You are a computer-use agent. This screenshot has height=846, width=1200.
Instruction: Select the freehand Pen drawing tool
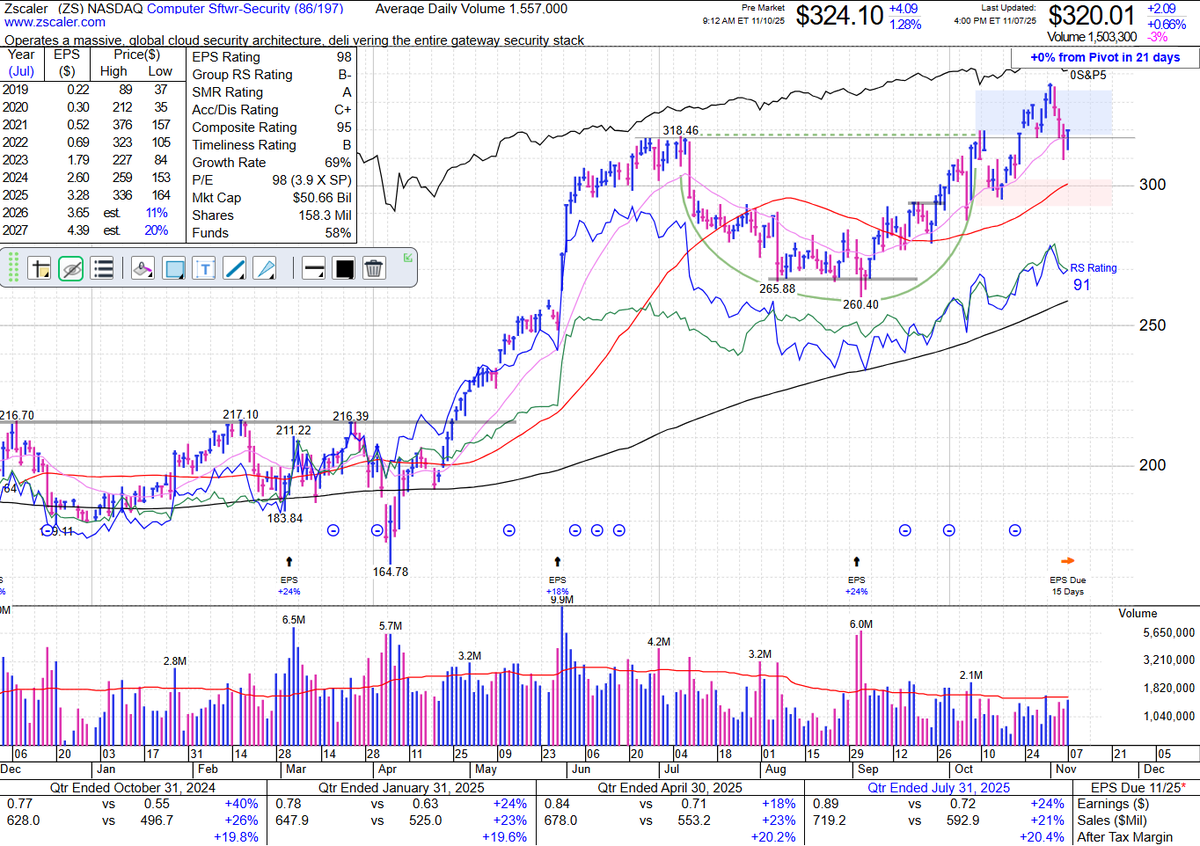click(x=266, y=268)
